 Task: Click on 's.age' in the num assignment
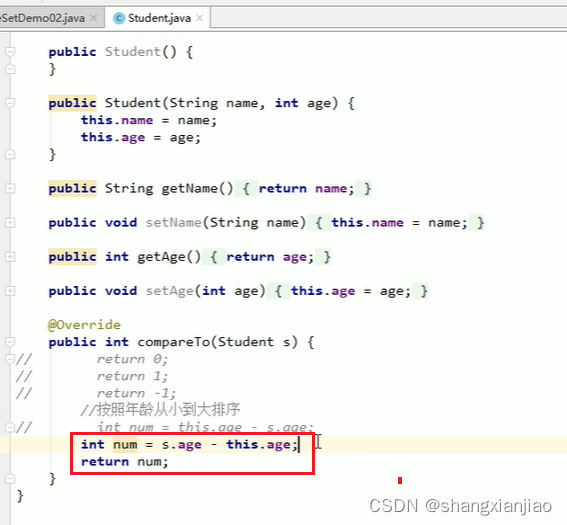181,445
